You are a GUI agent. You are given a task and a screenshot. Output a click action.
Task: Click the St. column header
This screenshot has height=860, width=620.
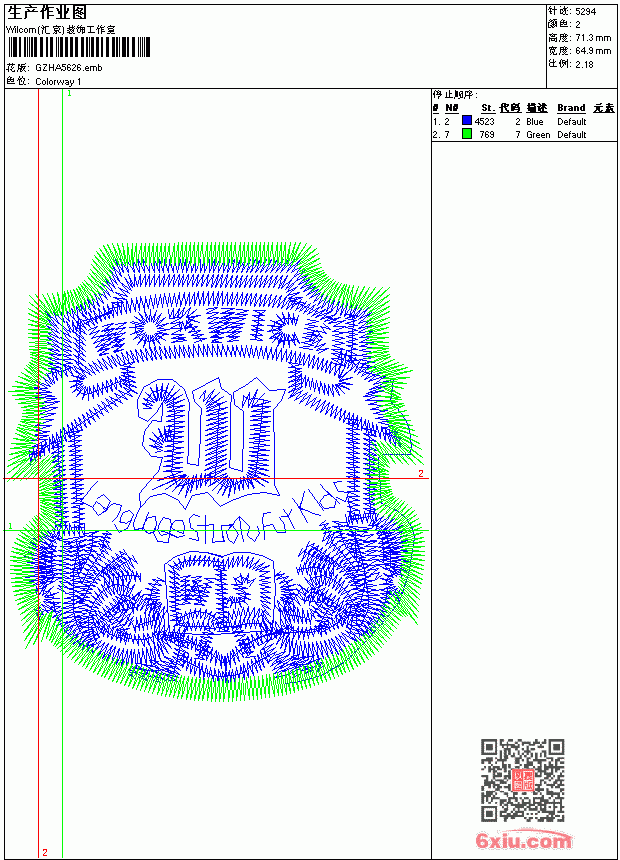(x=488, y=108)
